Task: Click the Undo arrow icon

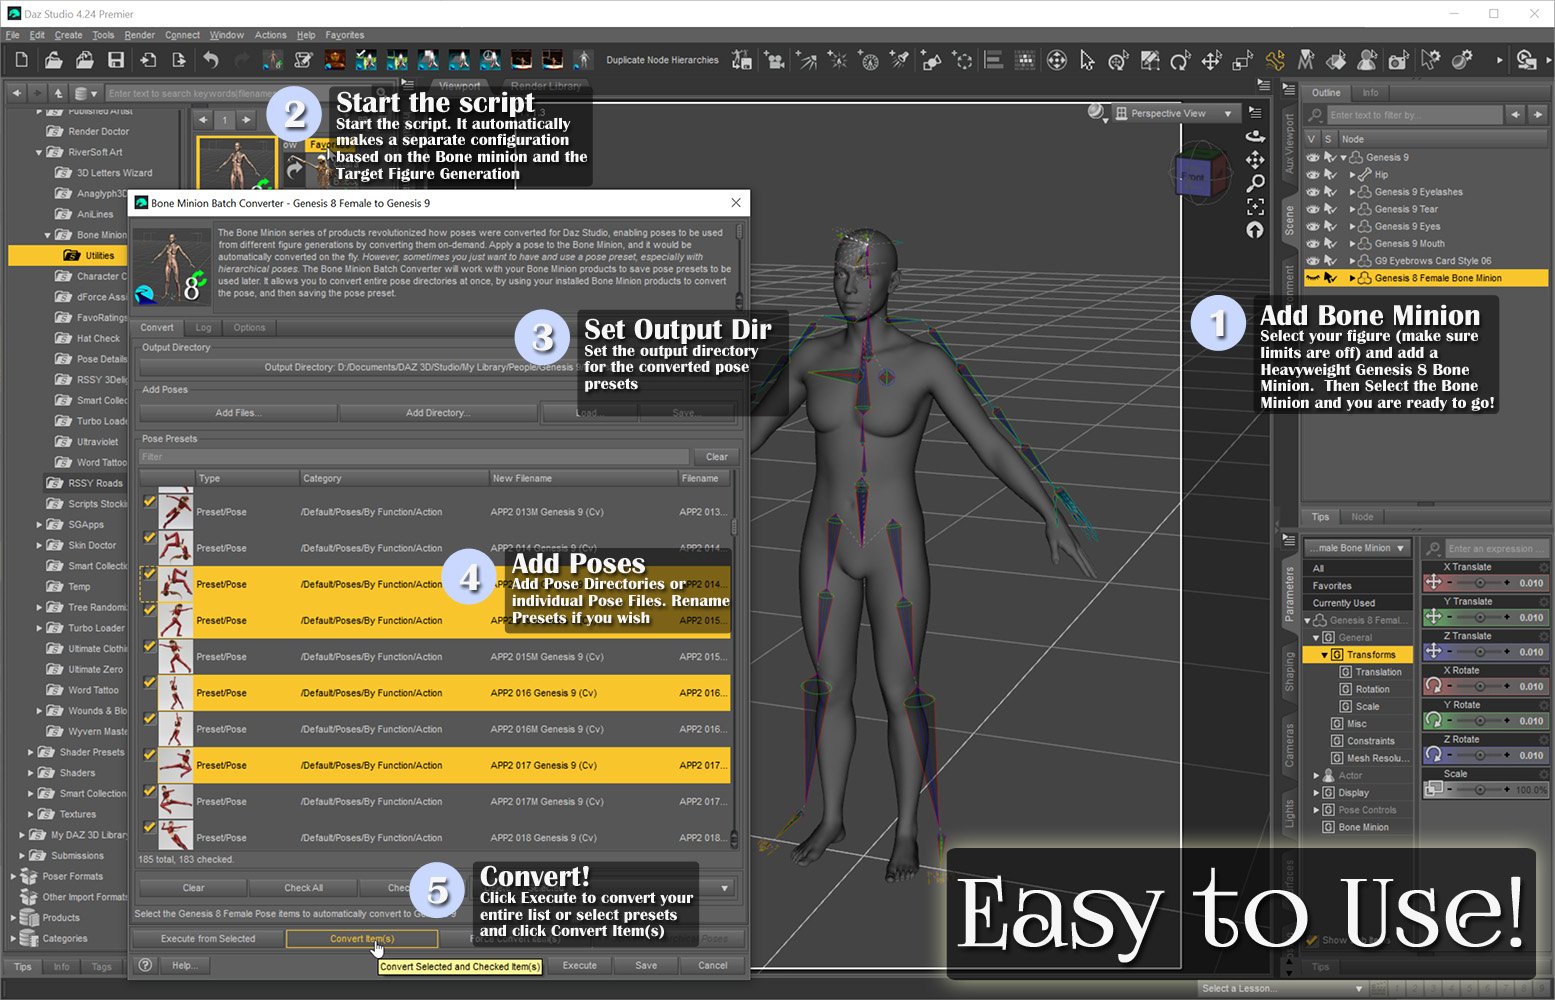Action: 210,61
